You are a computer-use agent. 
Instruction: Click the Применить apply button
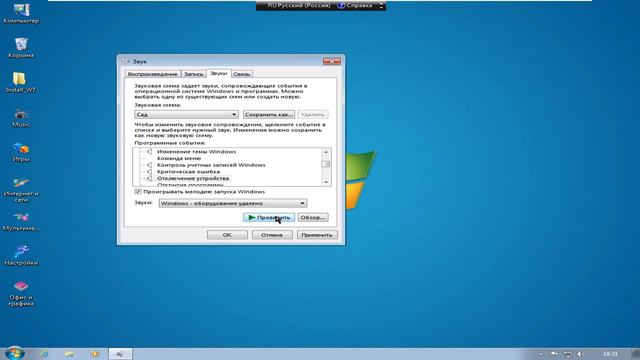click(x=317, y=235)
